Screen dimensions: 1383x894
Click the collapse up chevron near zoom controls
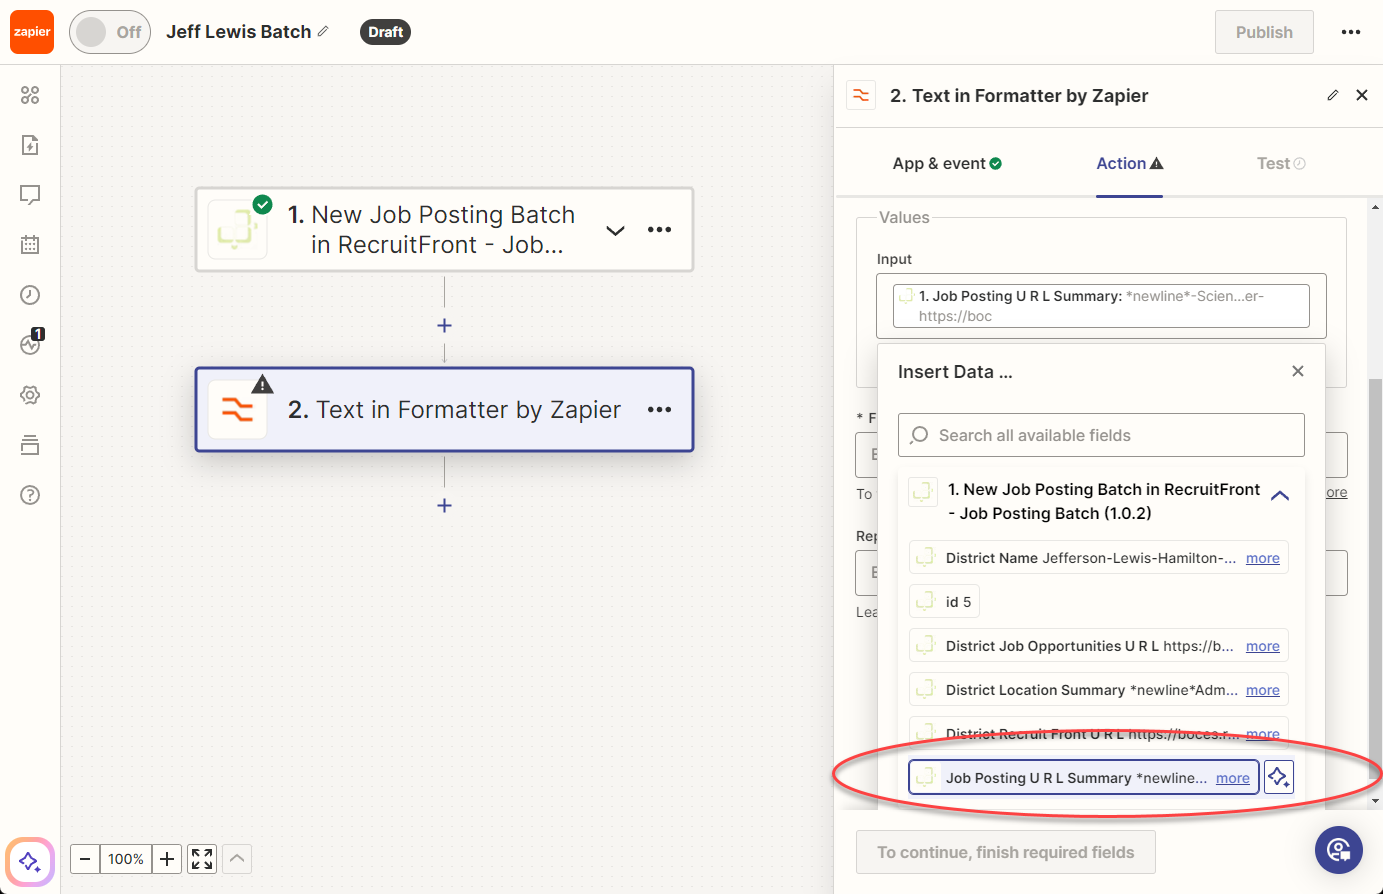click(x=237, y=859)
